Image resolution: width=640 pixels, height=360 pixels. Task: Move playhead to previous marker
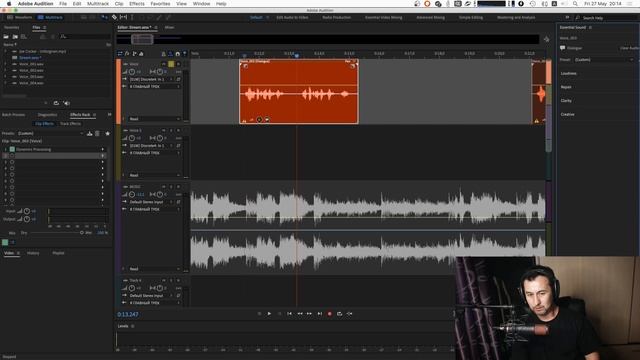coord(289,314)
